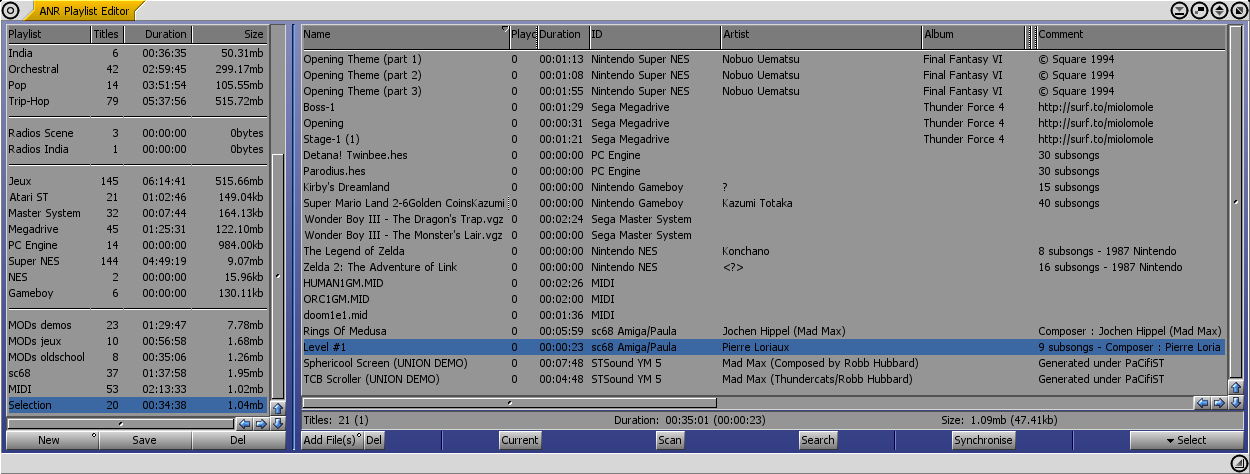Select the Opening Theme (part 2) track
This screenshot has height=474, width=1250.
tap(763, 75)
